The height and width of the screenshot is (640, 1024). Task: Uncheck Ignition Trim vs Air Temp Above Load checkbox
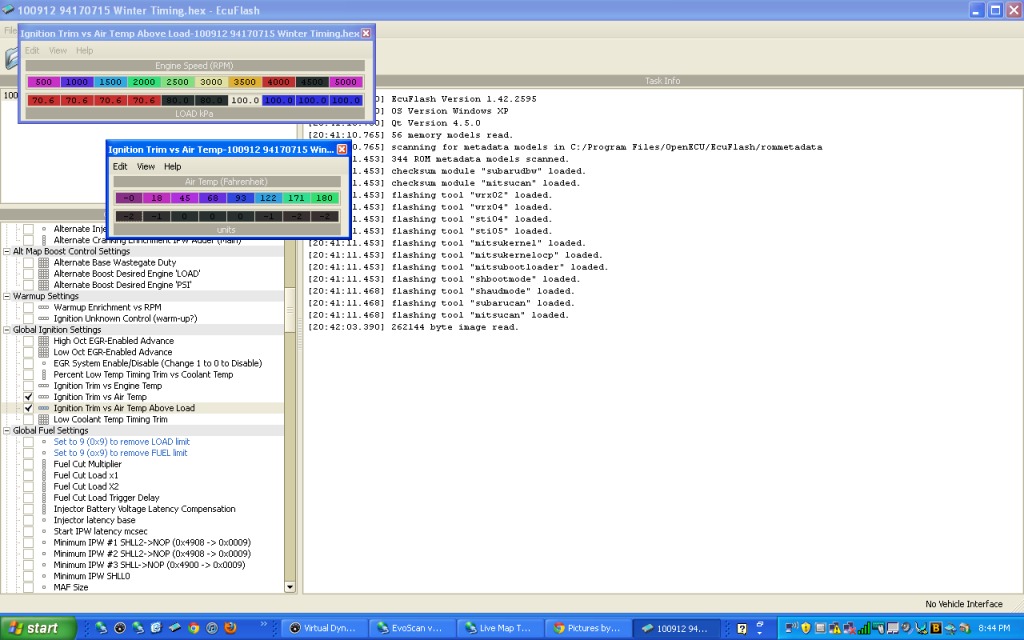click(x=28, y=408)
